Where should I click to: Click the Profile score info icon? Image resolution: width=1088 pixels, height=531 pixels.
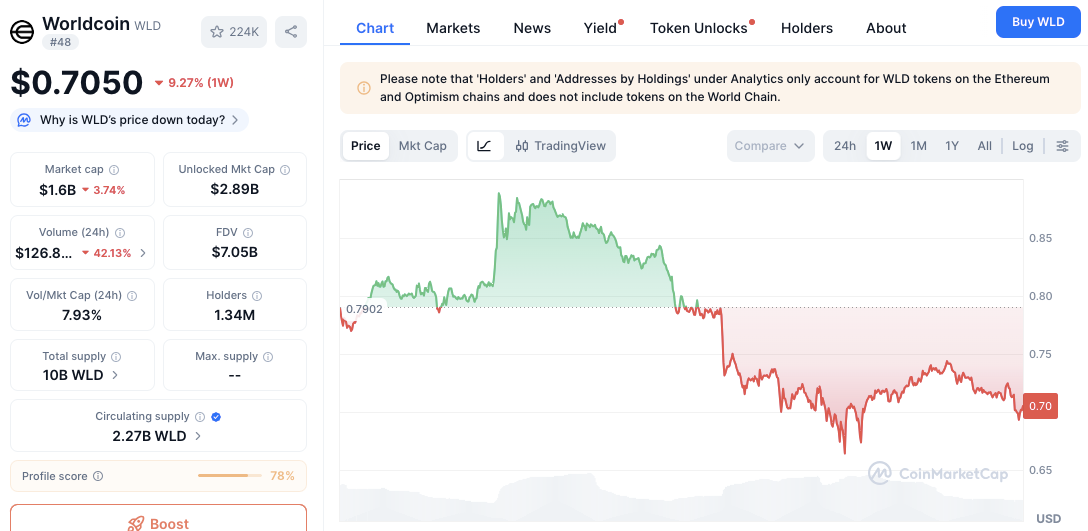(98, 477)
